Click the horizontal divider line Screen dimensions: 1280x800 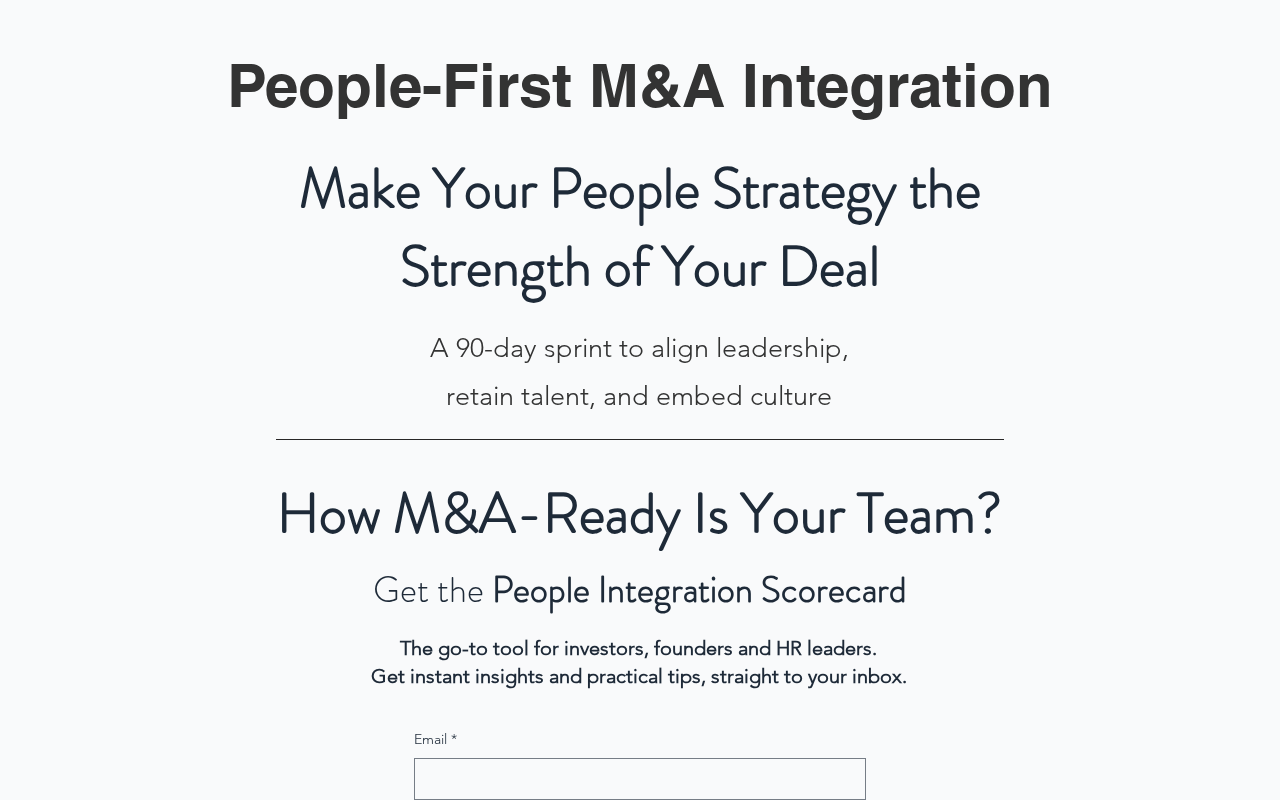(640, 439)
